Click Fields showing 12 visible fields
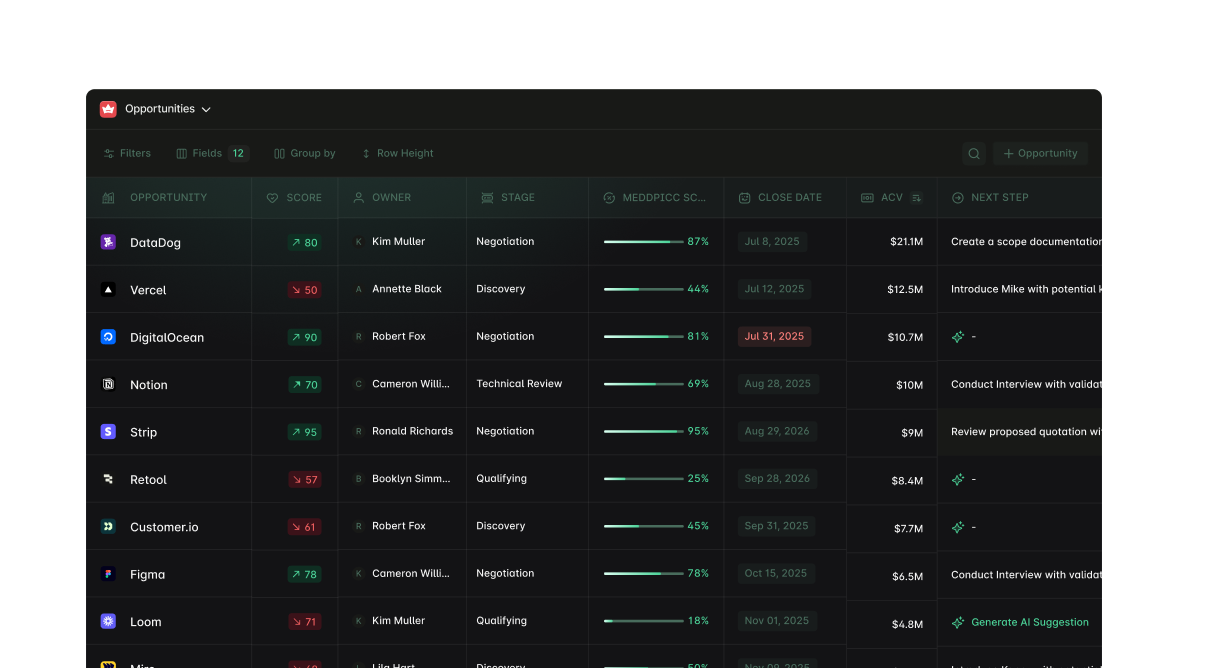1208x668 pixels. 210,153
